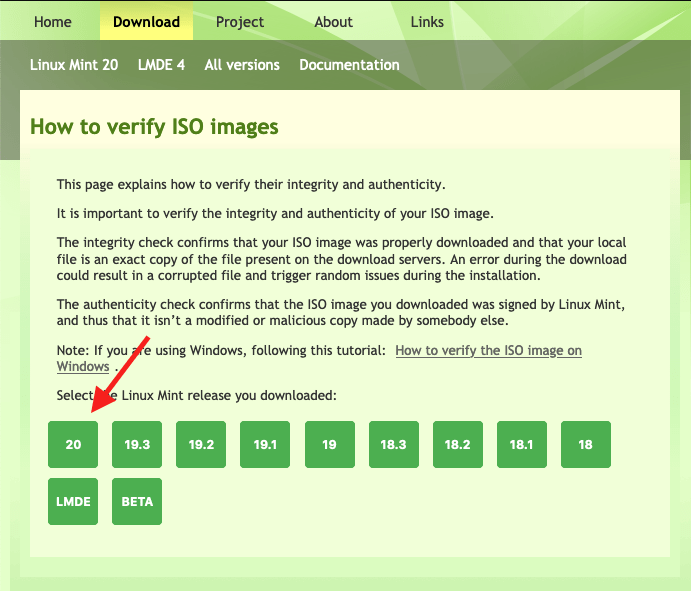Open the Home navigation tab
Viewport: 691px width, 591px height.
[x=52, y=22]
